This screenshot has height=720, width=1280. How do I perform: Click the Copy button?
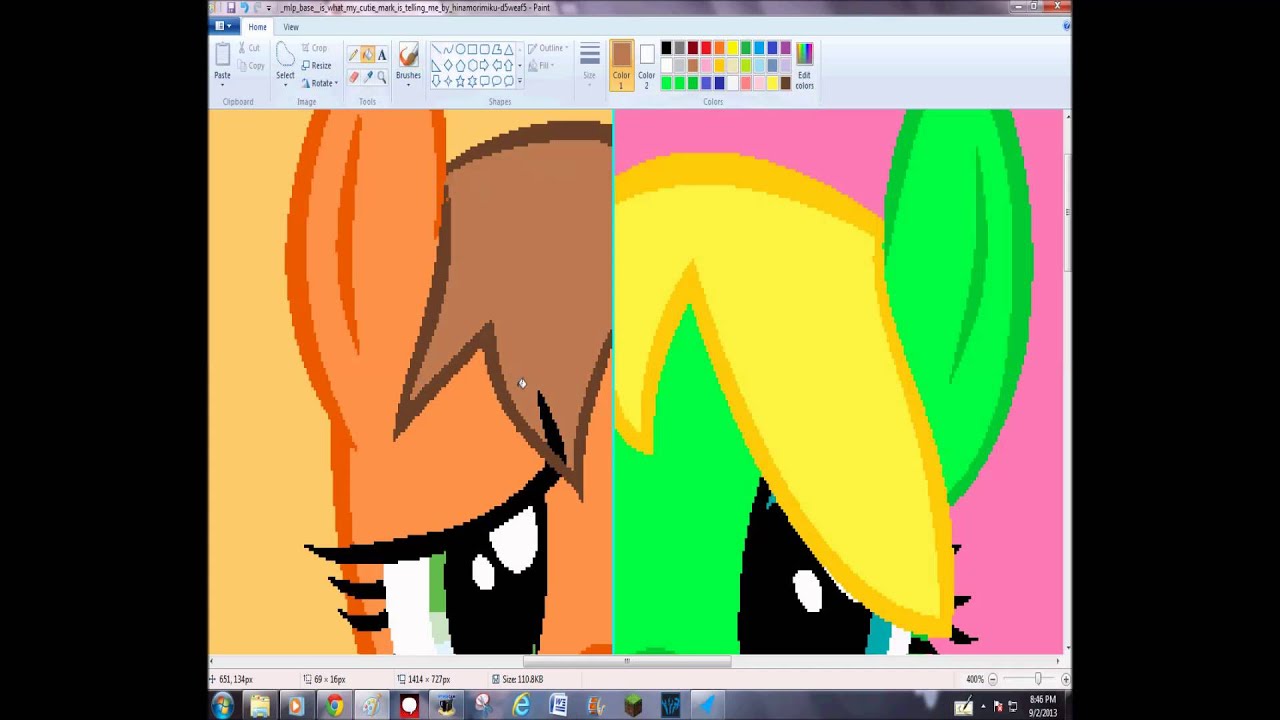tap(251, 66)
